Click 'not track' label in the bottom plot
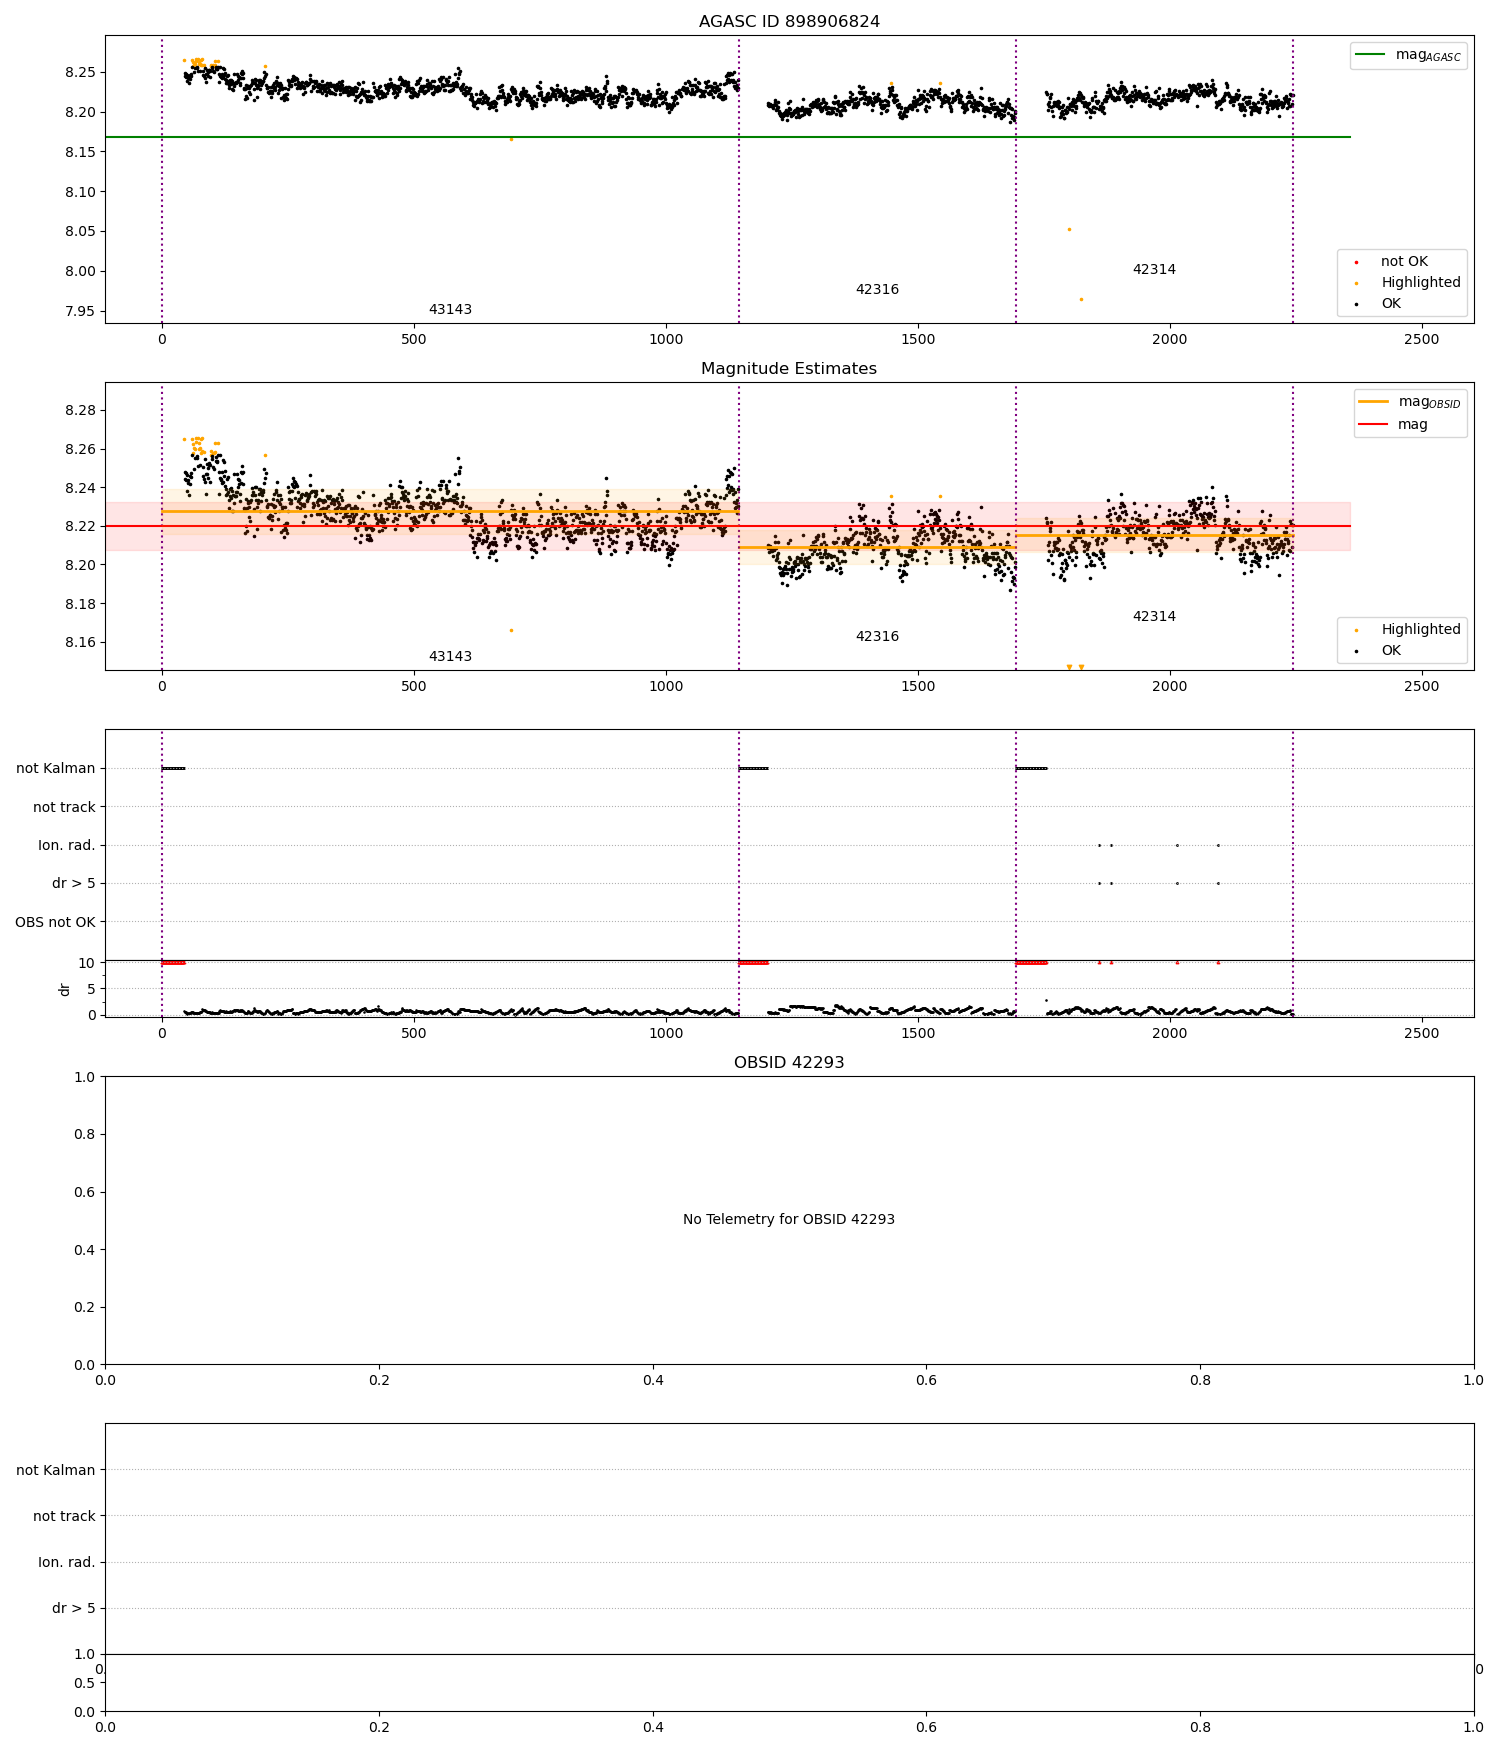 click(x=64, y=1517)
